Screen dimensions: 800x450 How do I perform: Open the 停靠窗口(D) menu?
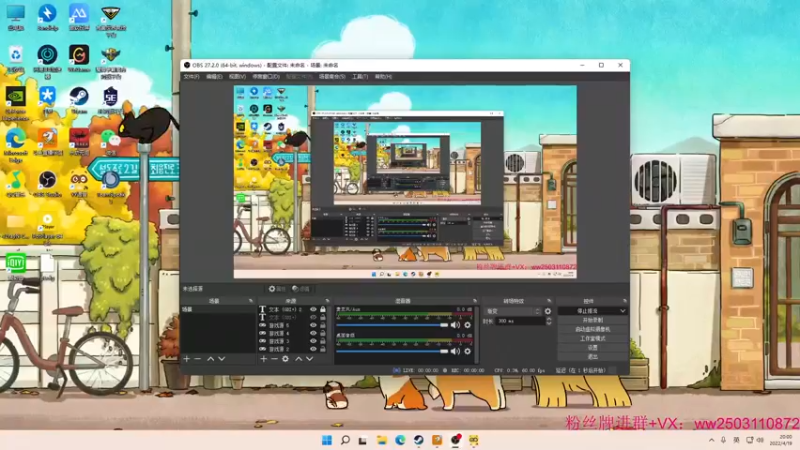(266, 77)
